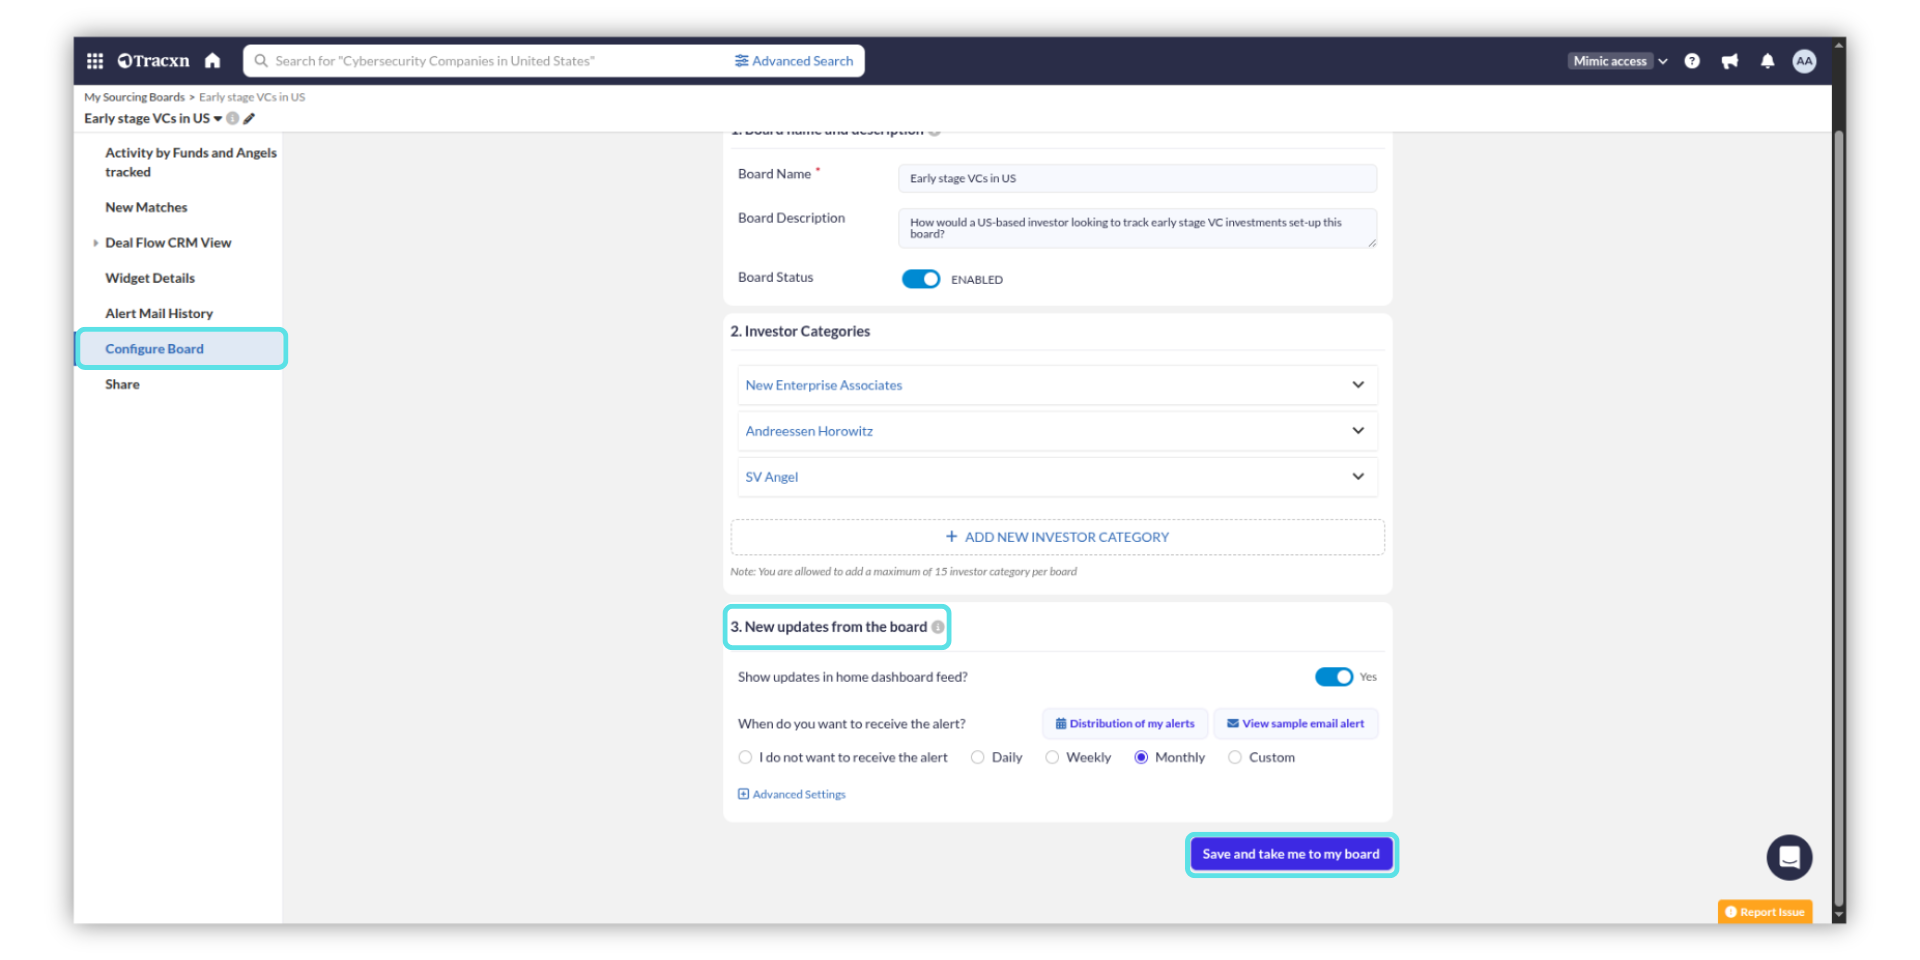Click the announcements megaphone icon
Viewport: 1920px width, 960px height.
[x=1730, y=61]
